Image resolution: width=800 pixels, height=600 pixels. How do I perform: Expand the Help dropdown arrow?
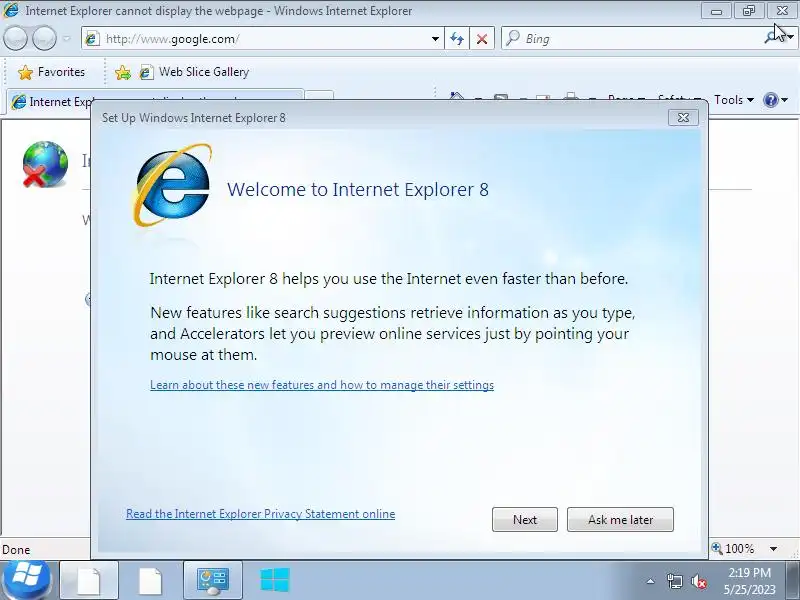(785, 100)
